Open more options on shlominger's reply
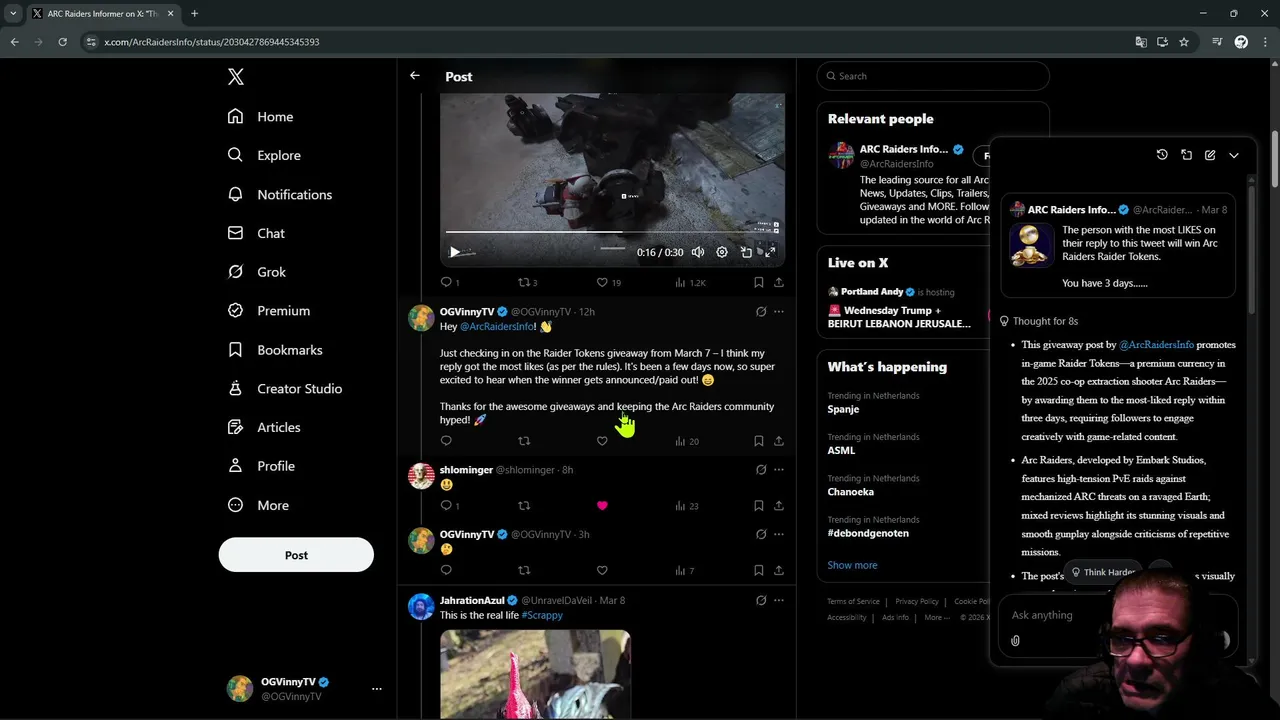 (x=779, y=470)
